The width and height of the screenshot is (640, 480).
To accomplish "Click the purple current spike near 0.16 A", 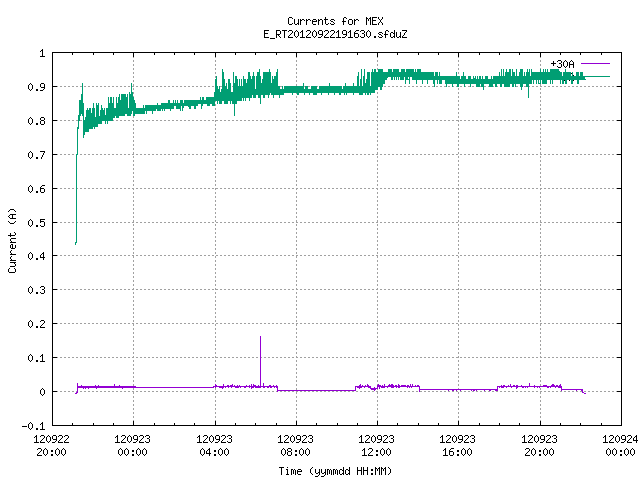I will pos(260,360).
